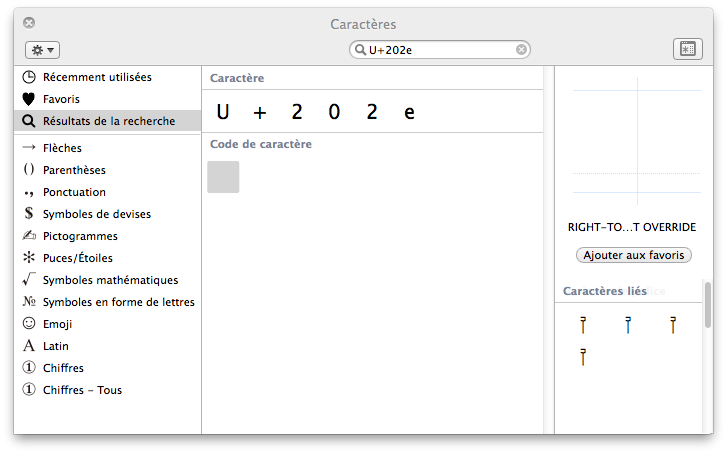Select Symboles mathématiques category
727x454 pixels.
click(x=109, y=280)
